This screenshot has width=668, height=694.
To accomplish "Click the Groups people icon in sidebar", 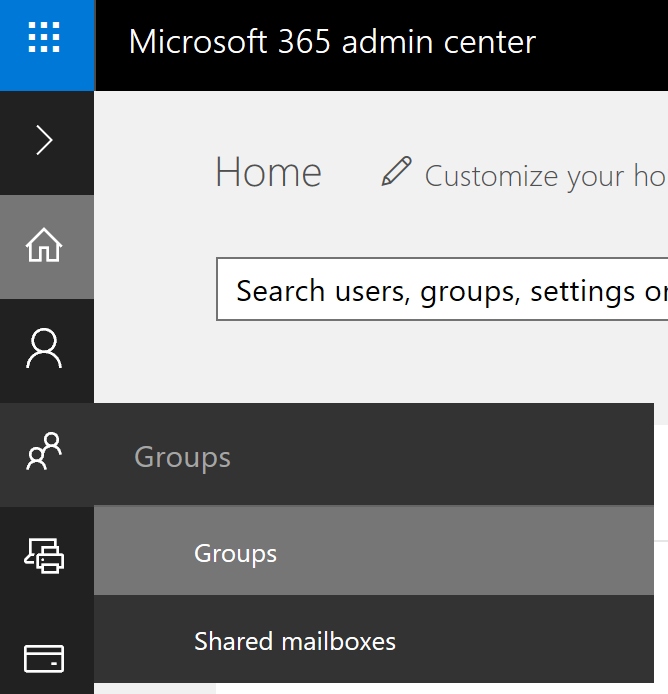I will (x=44, y=451).
